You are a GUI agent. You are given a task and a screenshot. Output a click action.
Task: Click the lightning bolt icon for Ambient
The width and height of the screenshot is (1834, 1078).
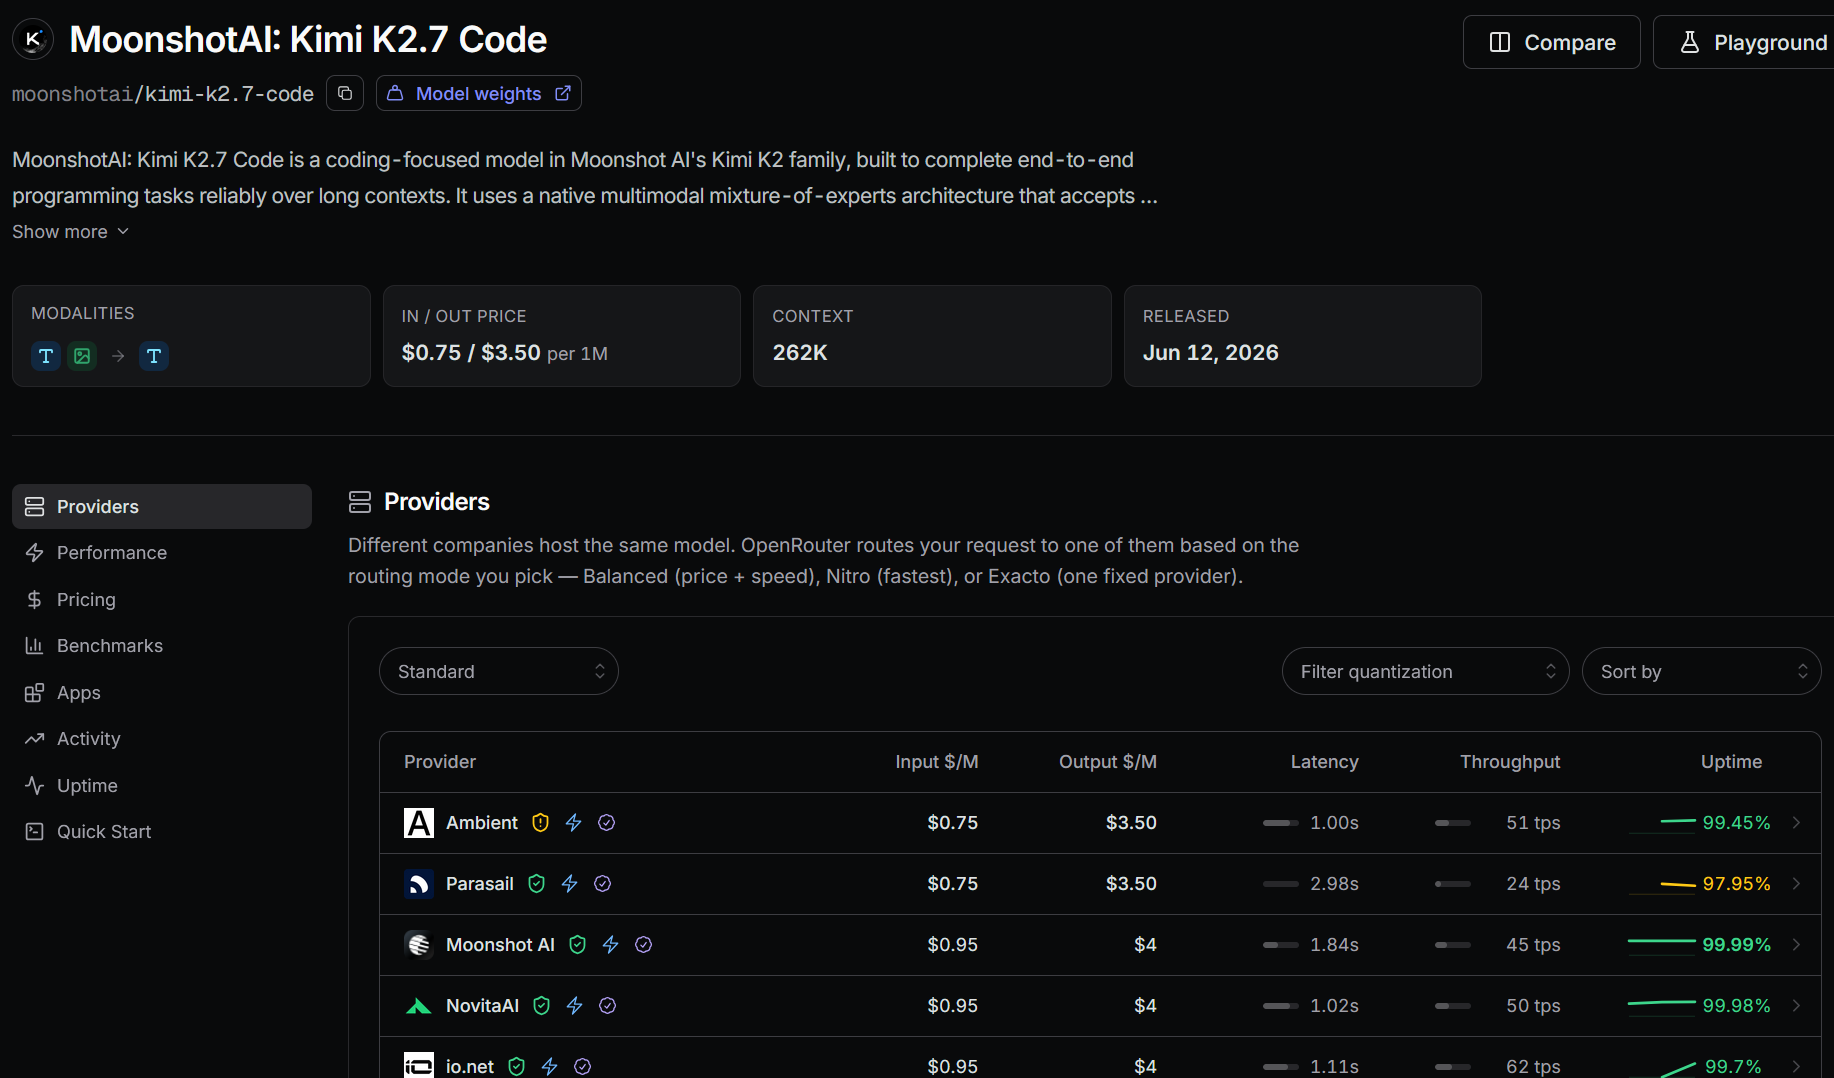click(x=574, y=823)
